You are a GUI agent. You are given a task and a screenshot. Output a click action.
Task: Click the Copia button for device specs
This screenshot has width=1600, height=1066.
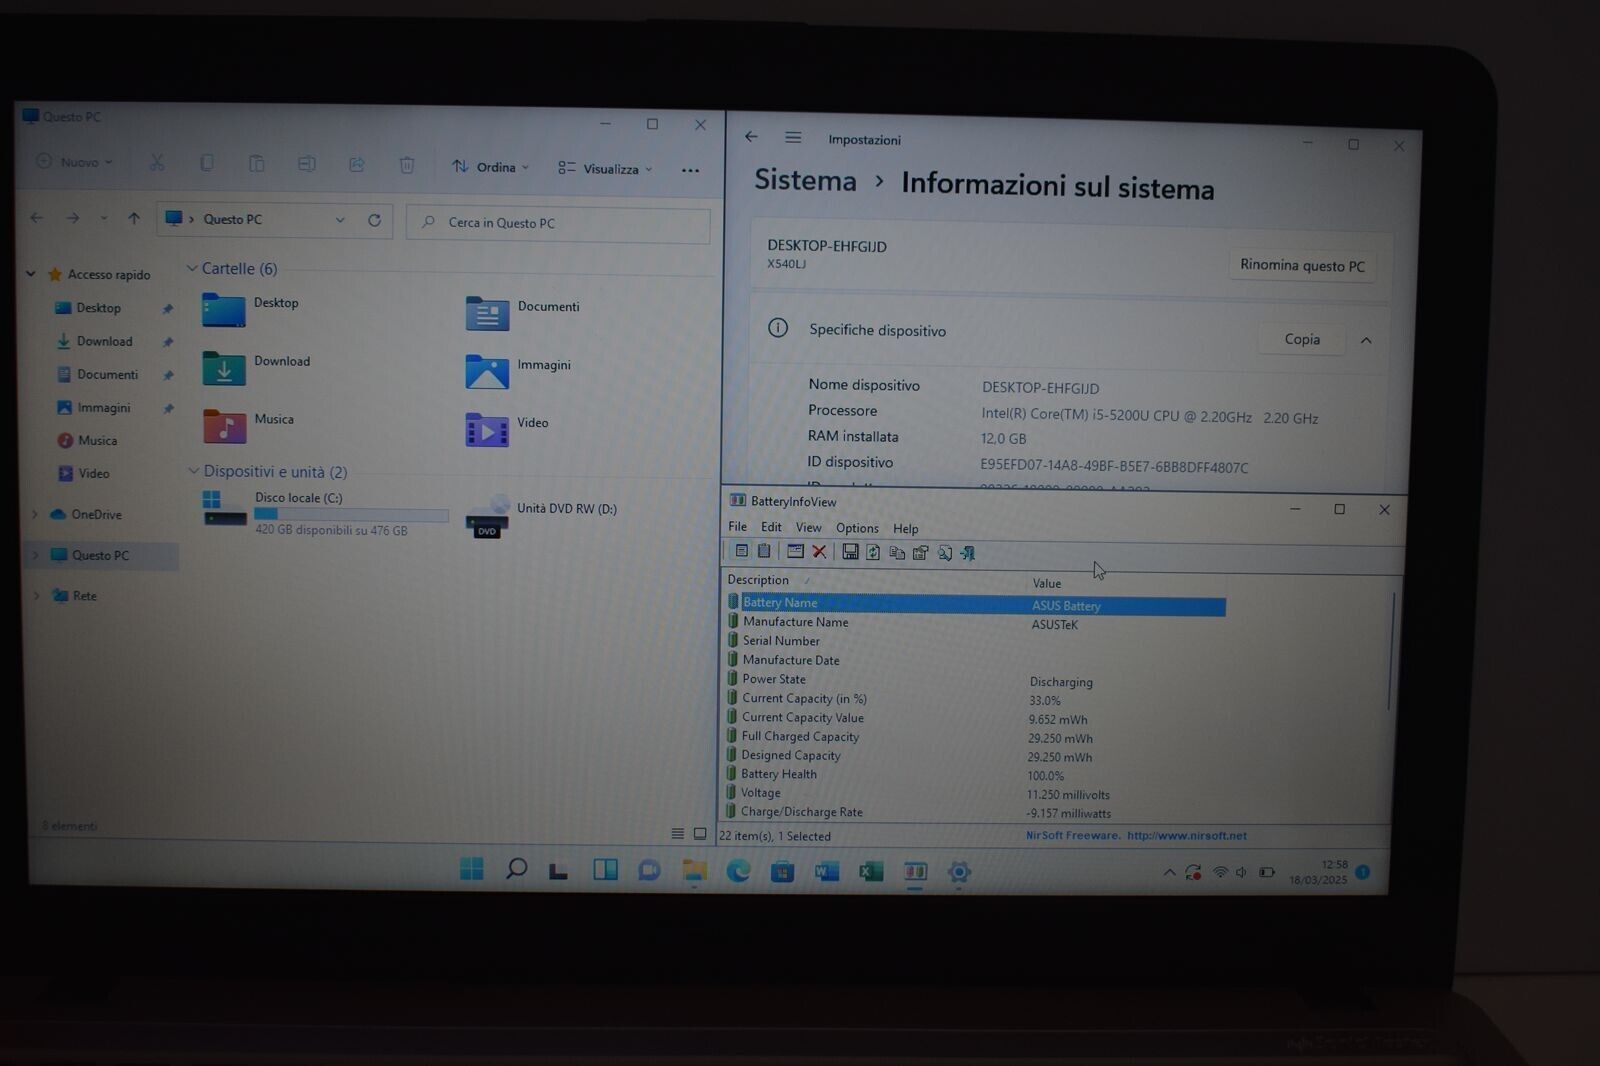(1302, 339)
